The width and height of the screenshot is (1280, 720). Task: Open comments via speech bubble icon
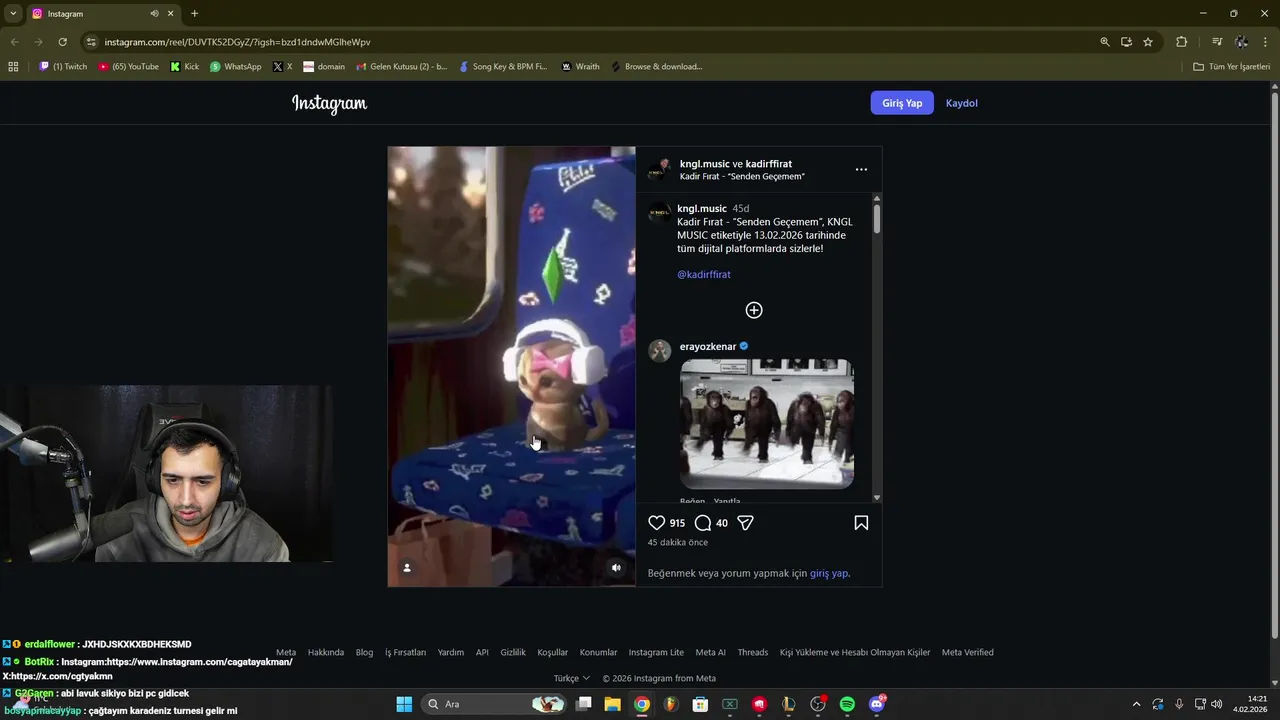point(703,523)
